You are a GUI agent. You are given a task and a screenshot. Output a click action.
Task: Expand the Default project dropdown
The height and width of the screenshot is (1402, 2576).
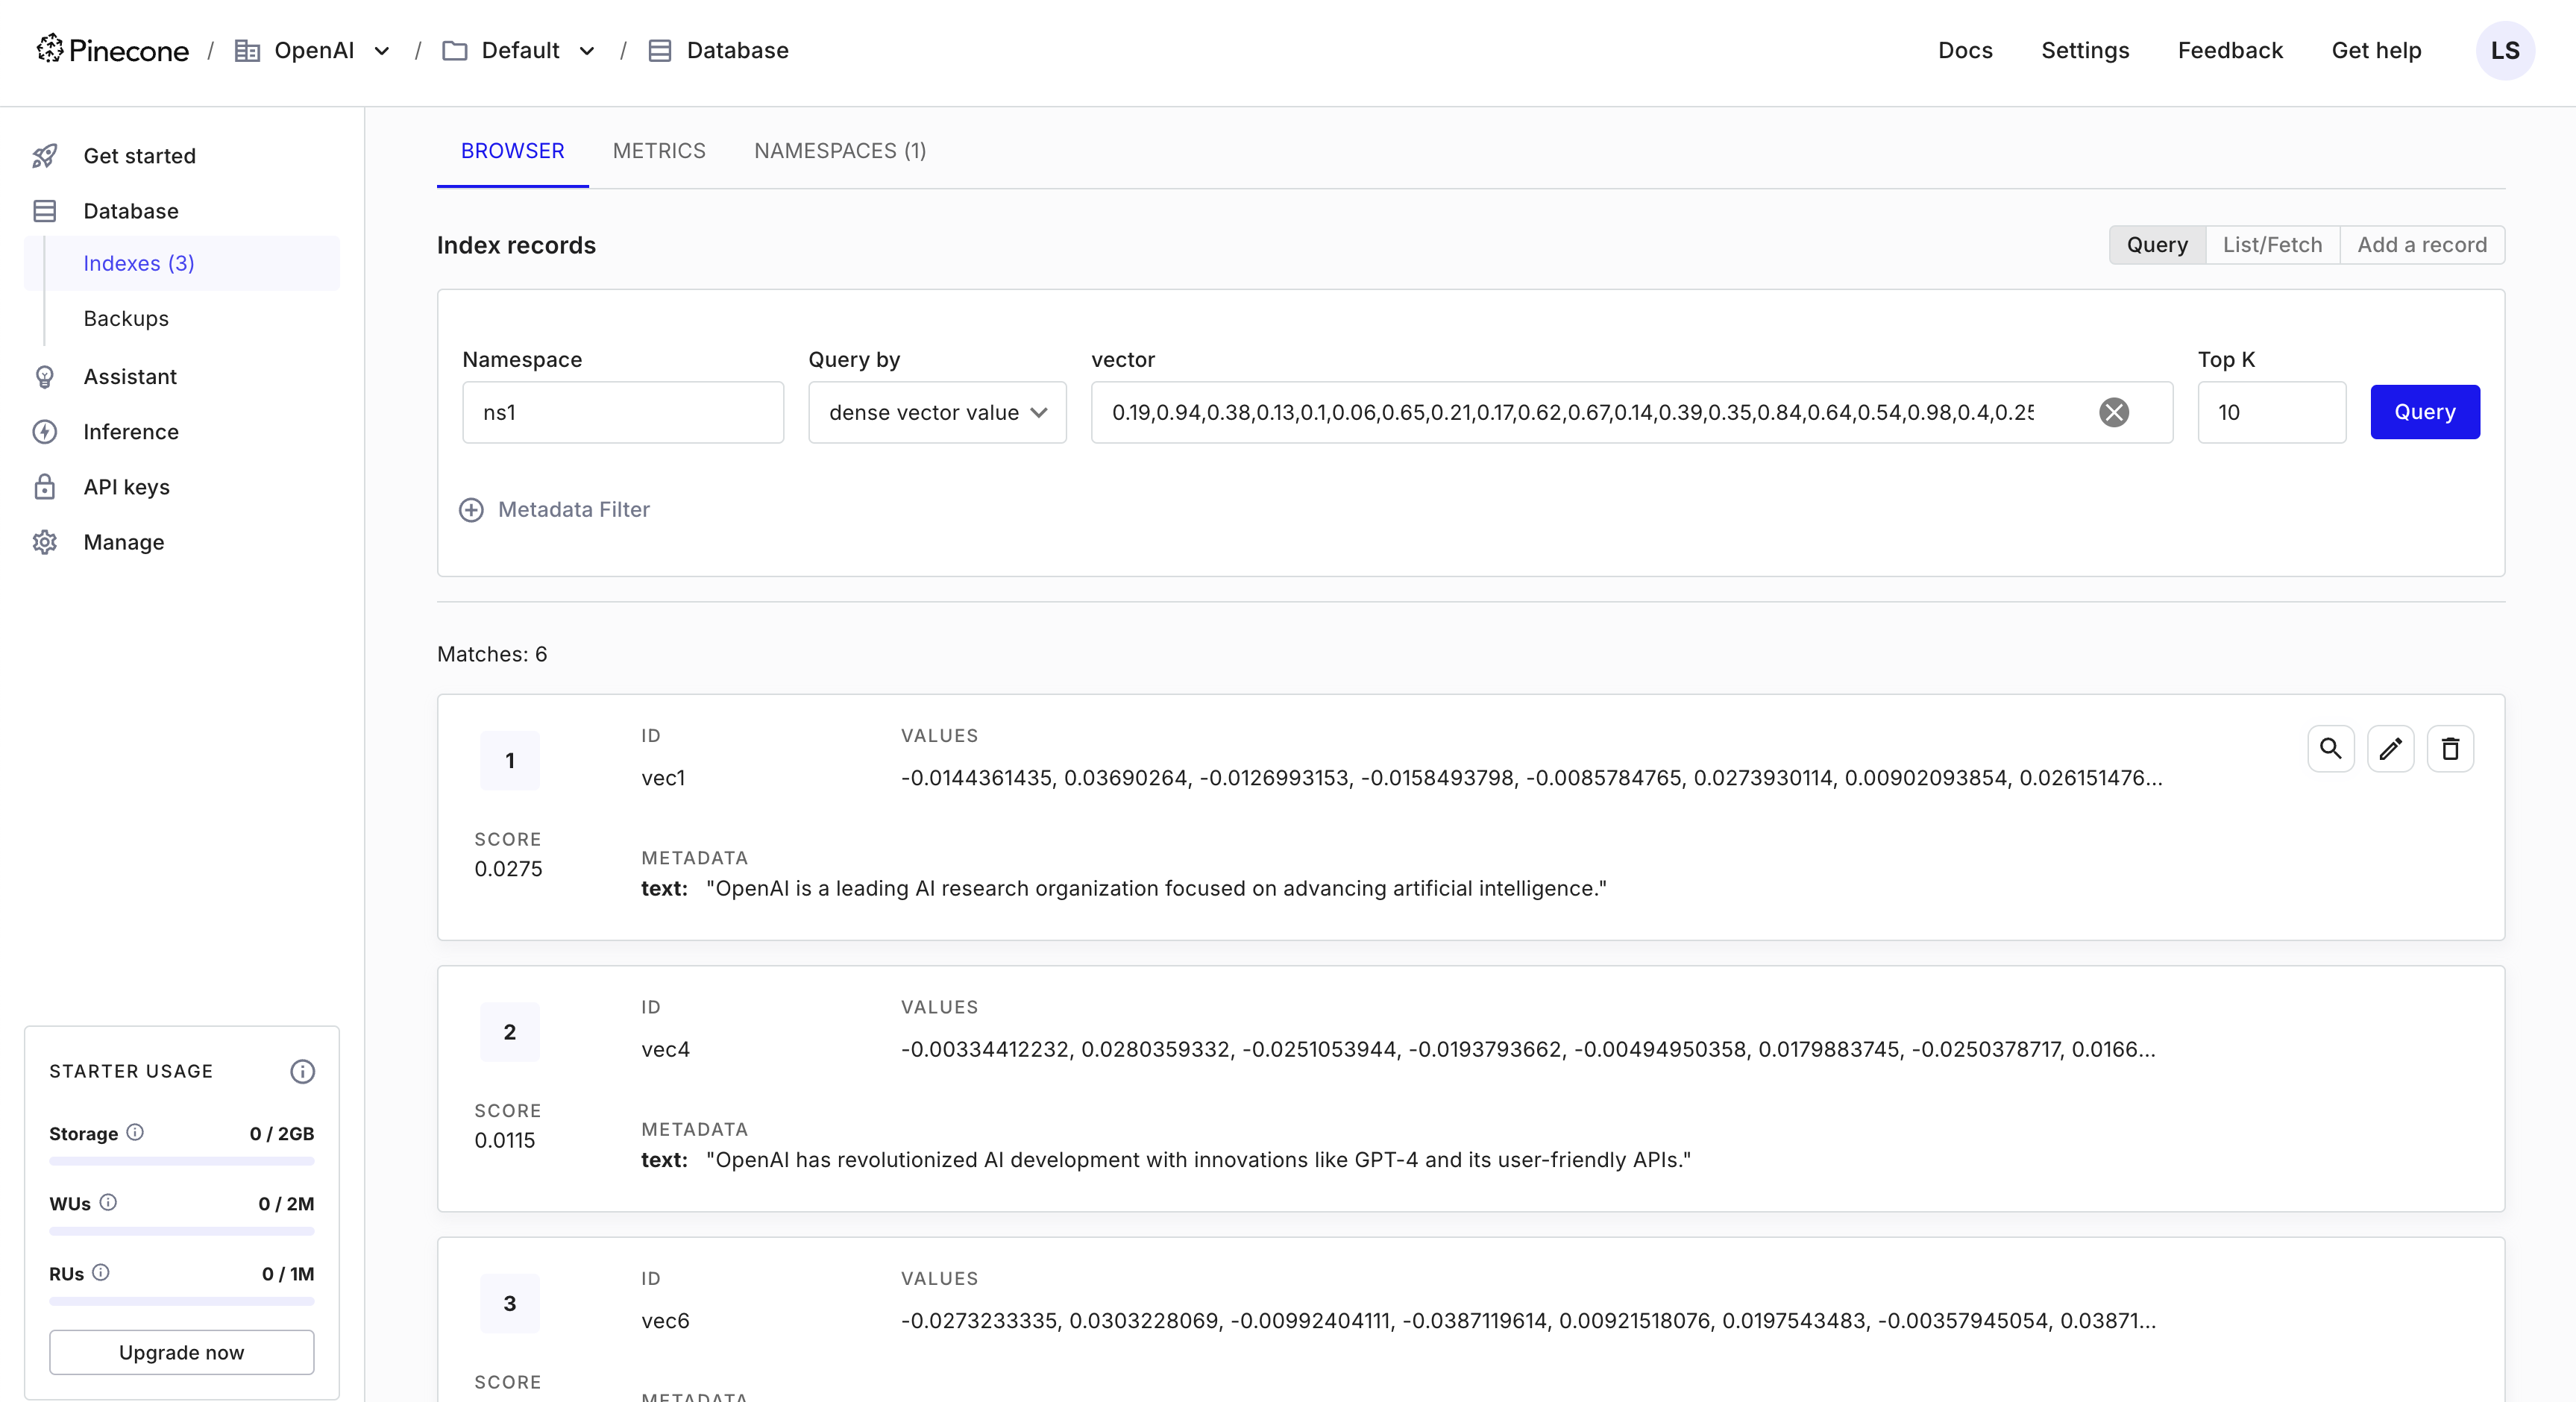(x=587, y=51)
